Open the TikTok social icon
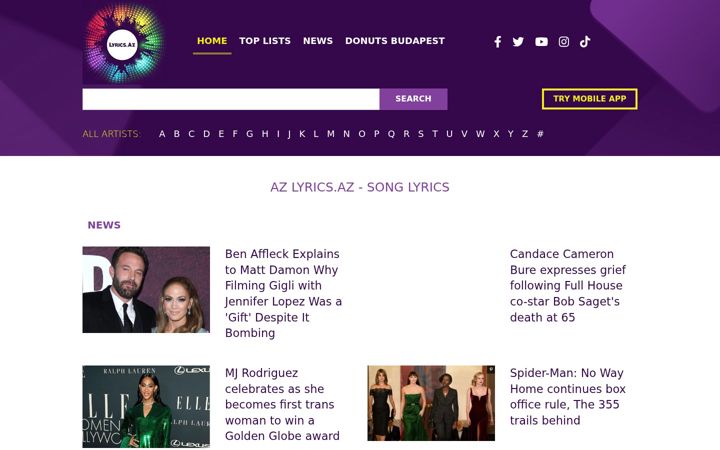Image resolution: width=720 pixels, height=450 pixels. (585, 42)
